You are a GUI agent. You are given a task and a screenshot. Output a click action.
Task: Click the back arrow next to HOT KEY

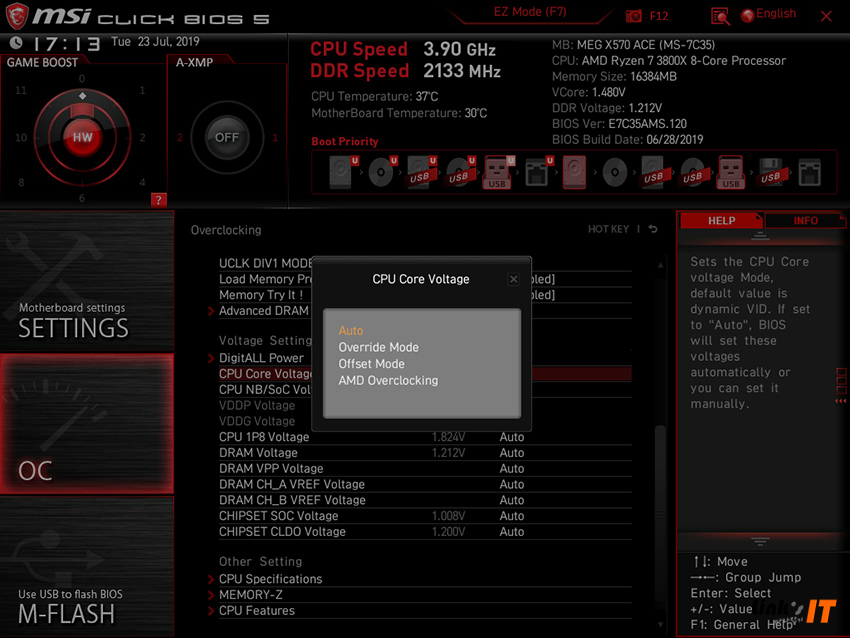click(x=653, y=229)
